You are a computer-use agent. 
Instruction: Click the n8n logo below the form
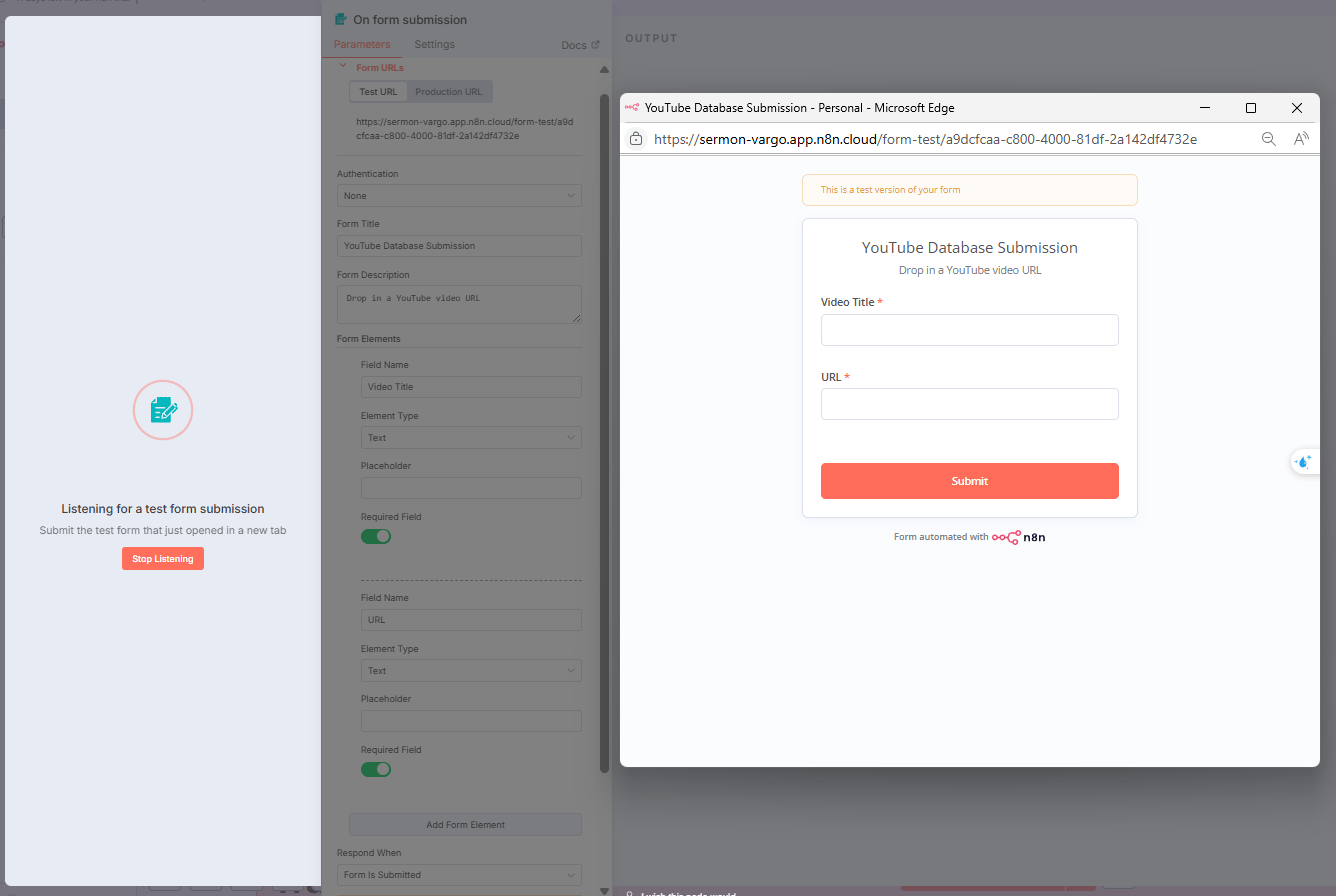click(1019, 537)
